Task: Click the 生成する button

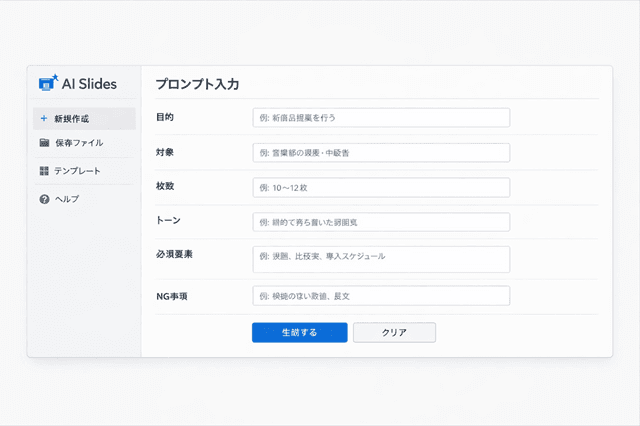Action: pos(300,333)
